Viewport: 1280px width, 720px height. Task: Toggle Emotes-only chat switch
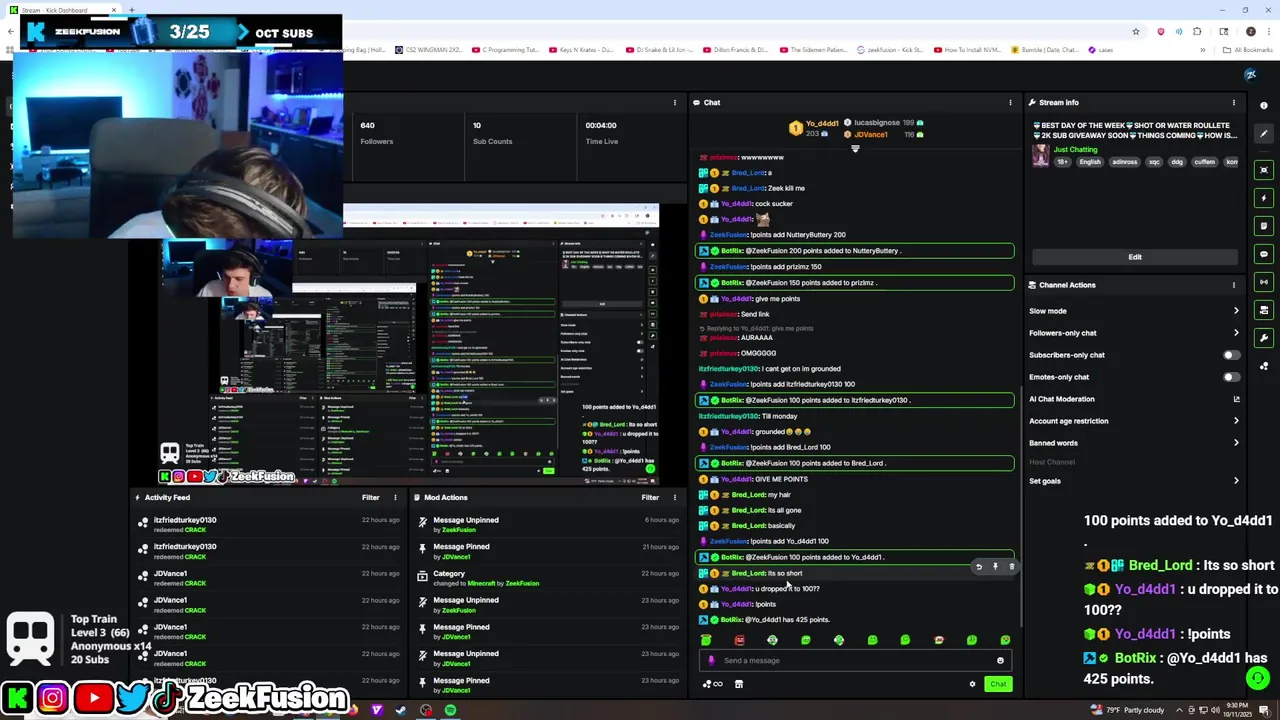coord(1230,377)
